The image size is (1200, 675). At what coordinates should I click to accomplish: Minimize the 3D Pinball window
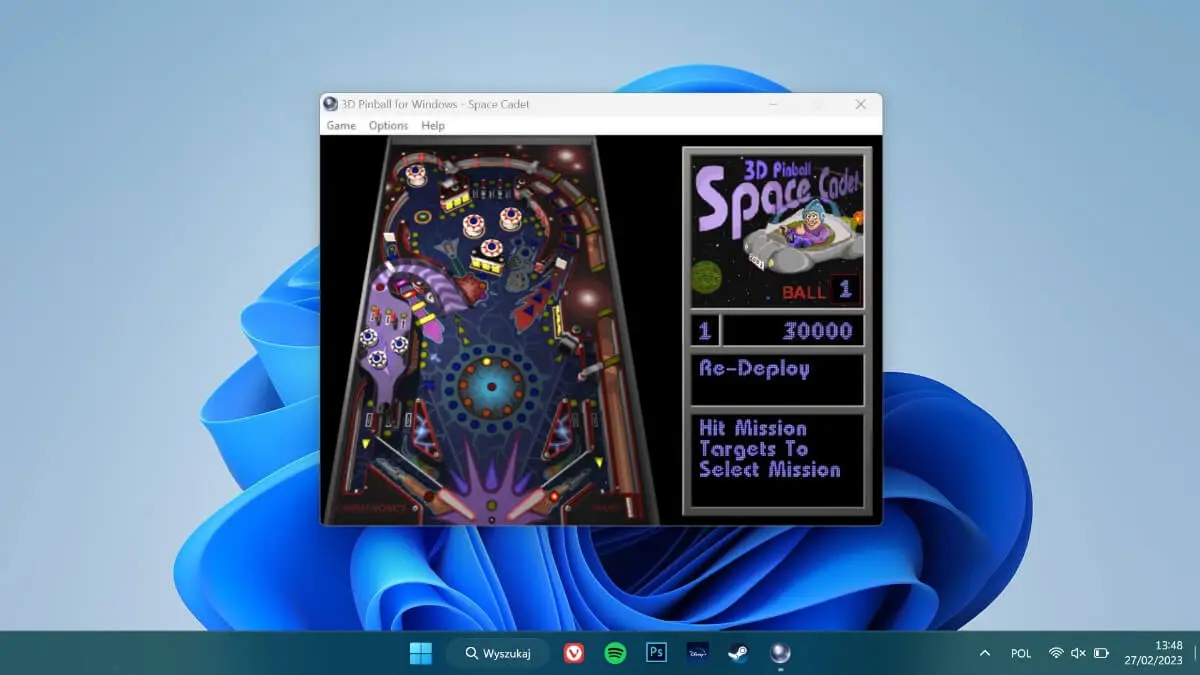point(772,104)
